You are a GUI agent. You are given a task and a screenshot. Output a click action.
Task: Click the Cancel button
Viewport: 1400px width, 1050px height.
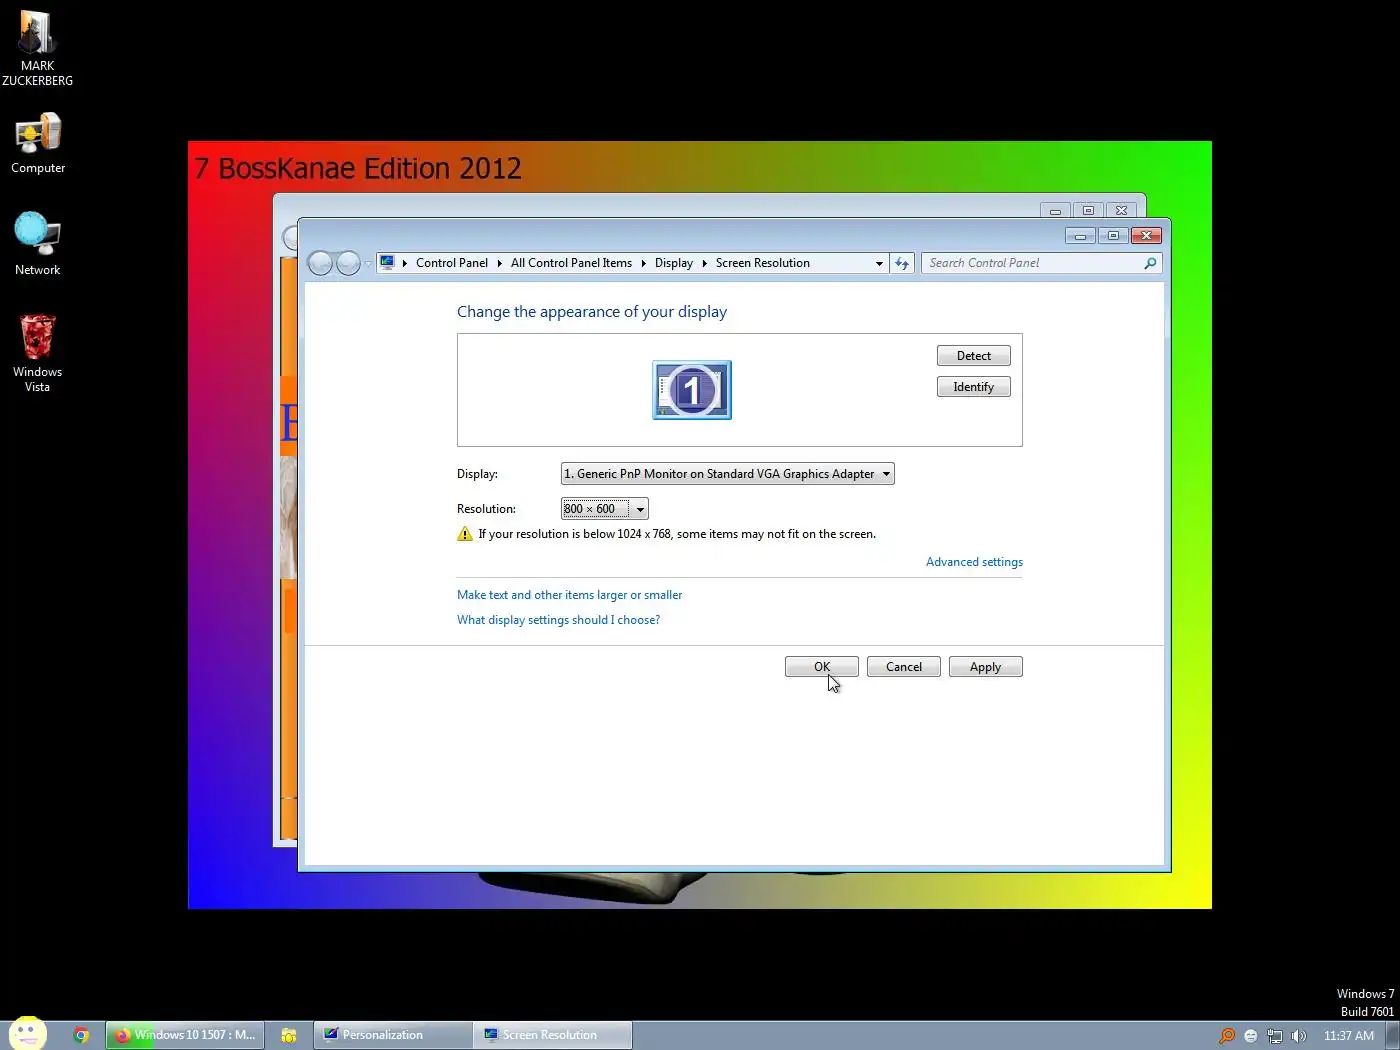[x=903, y=667]
